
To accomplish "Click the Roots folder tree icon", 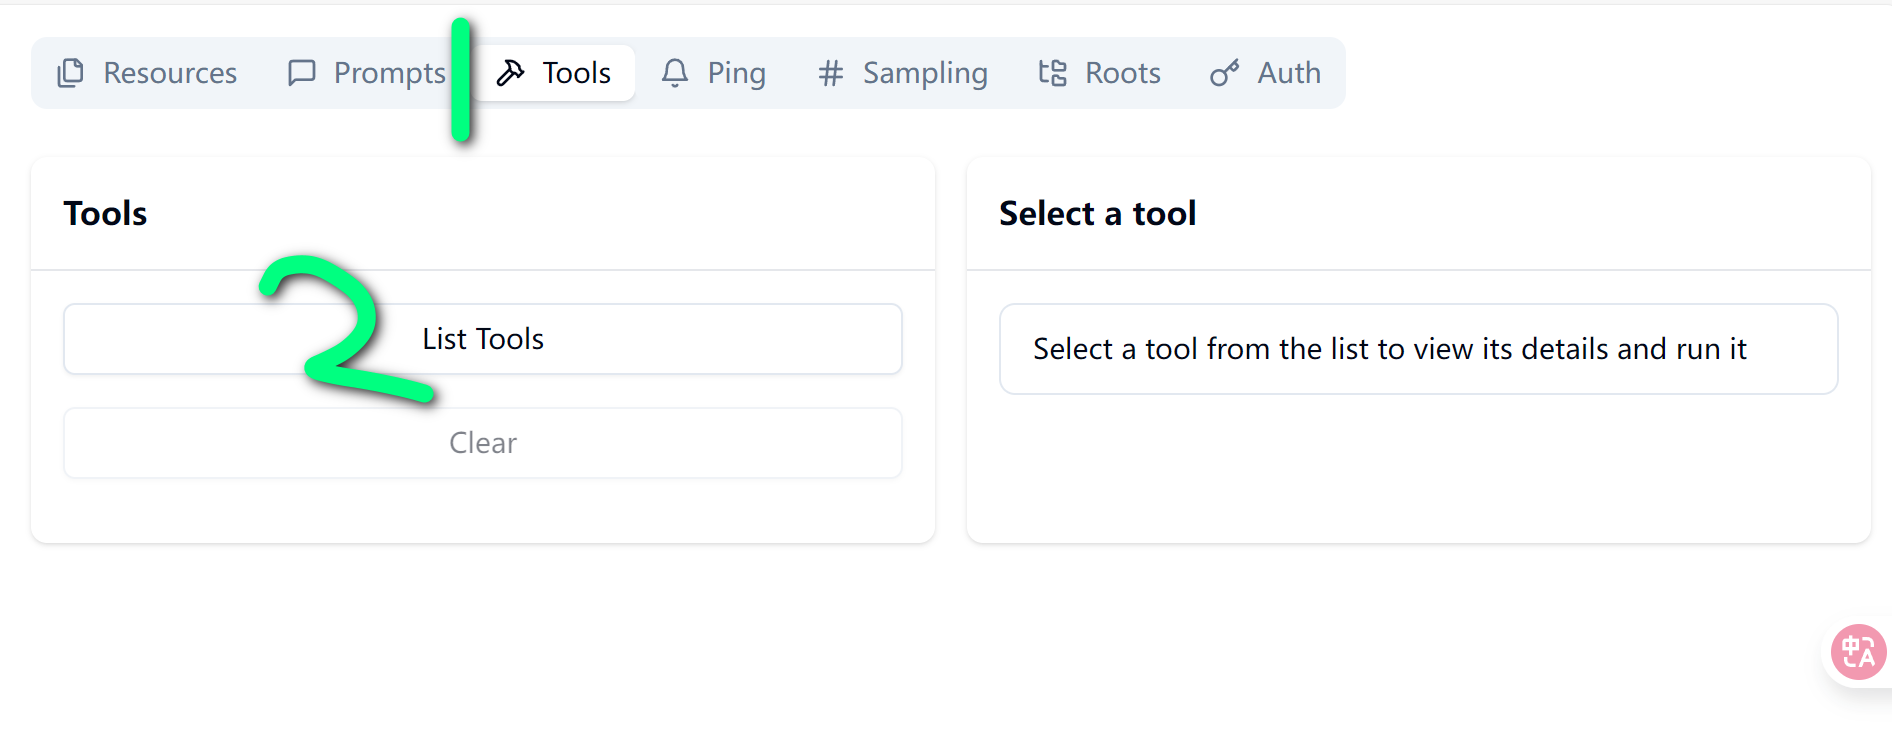I will 1052,73.
